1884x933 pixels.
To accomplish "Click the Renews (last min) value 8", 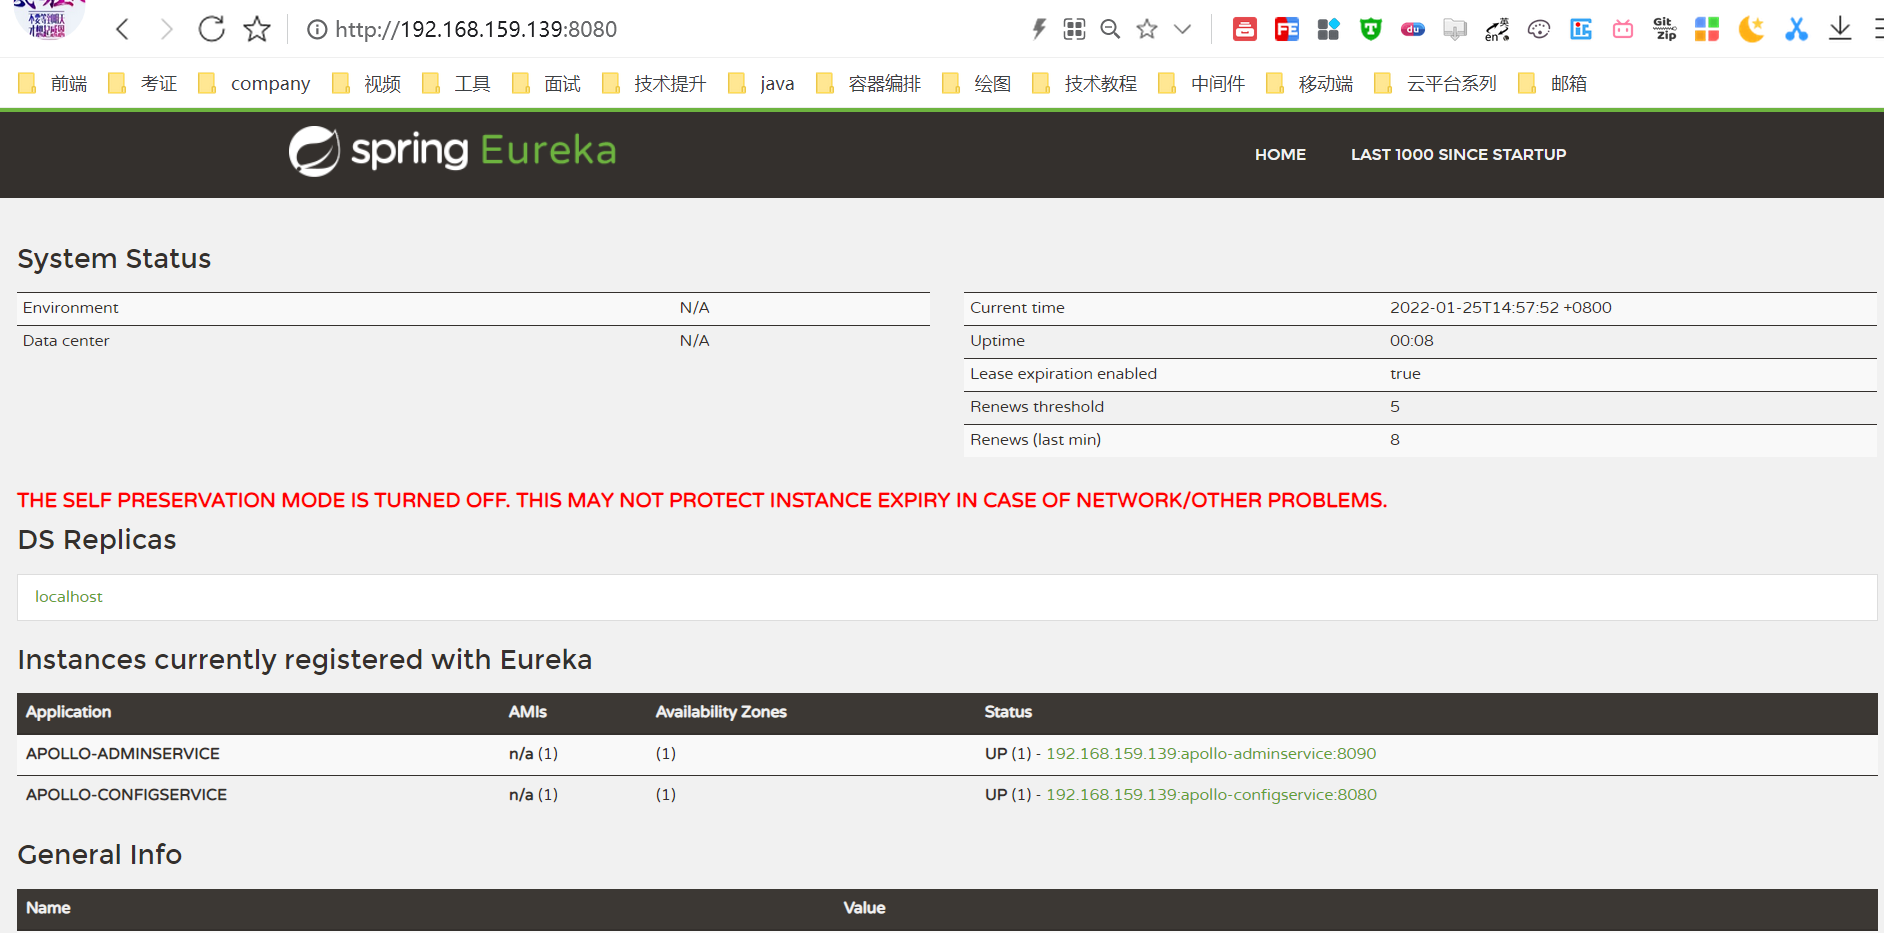I will 1395,439.
